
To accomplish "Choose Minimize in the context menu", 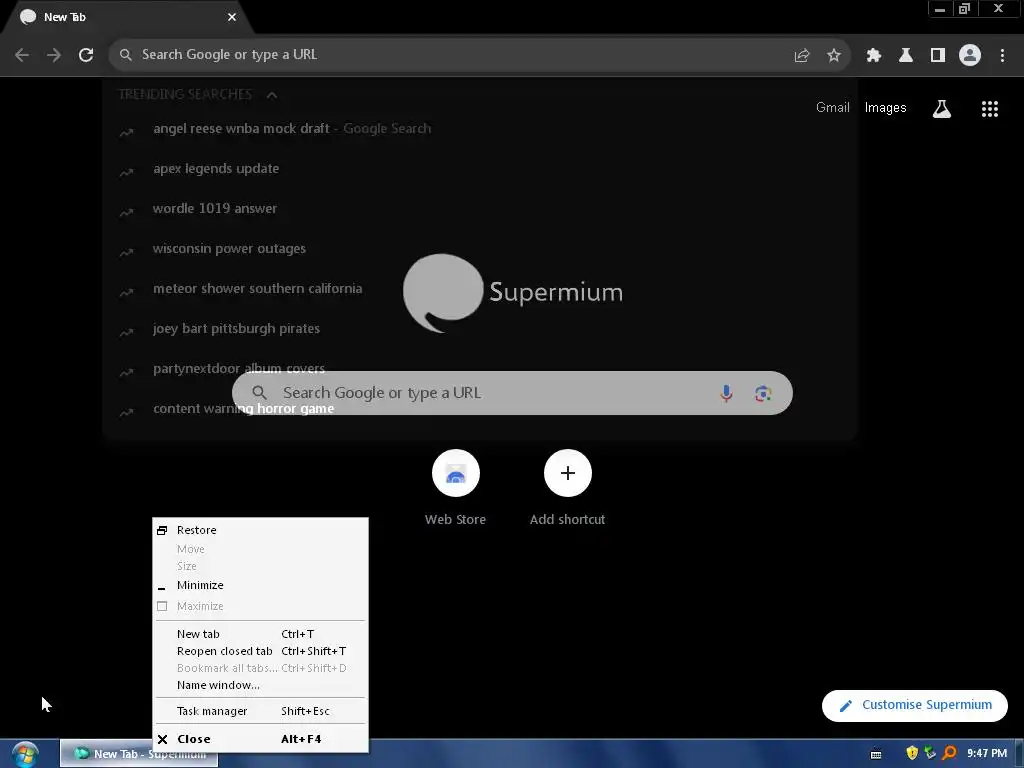I will point(260,585).
